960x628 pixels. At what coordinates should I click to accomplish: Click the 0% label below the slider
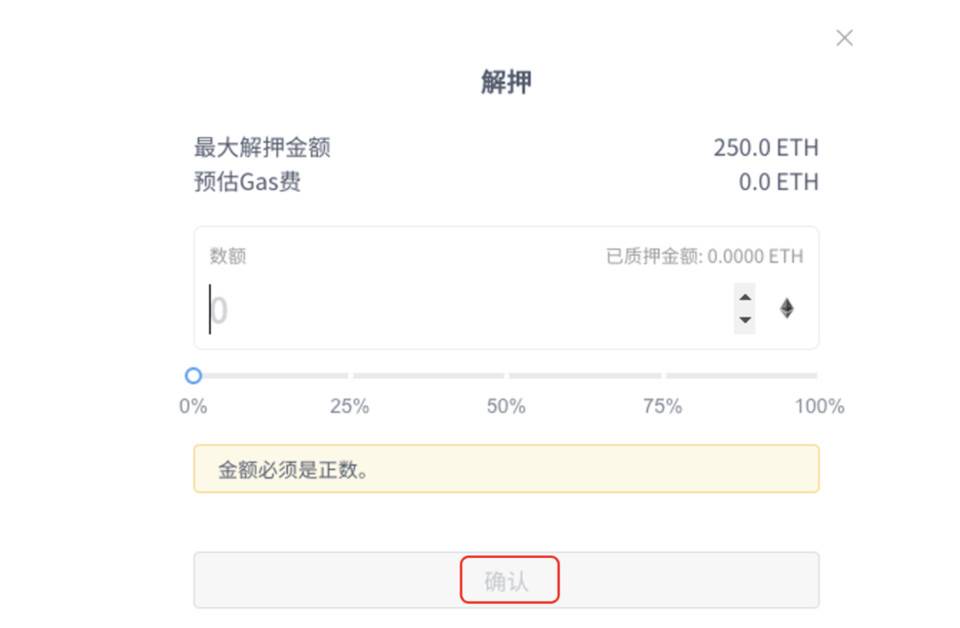[x=193, y=406]
